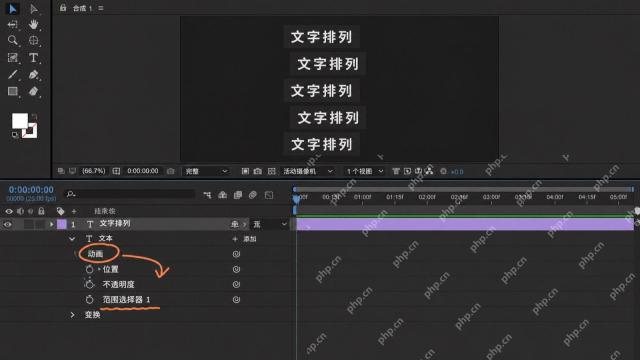This screenshot has height=360, width=640.
Task: Click the swap fill and stroke arrows
Action: pyautogui.click(x=34, y=117)
